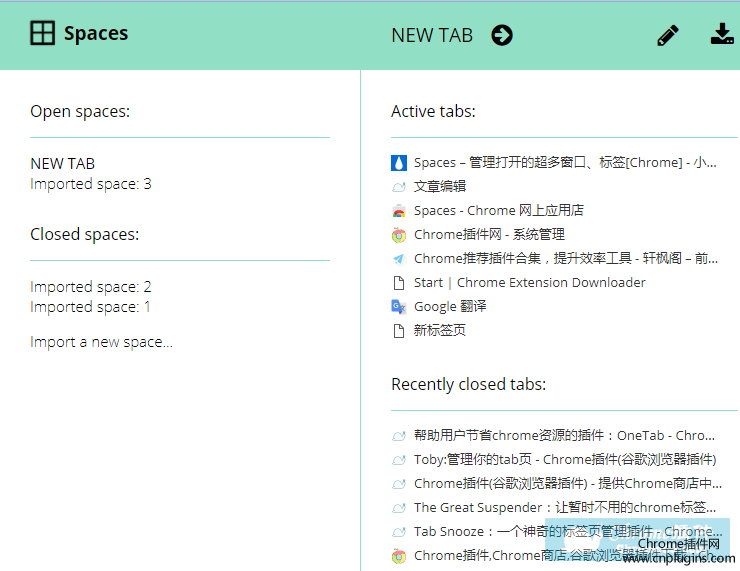Viewport: 740px width, 571px height.
Task: Open the Google 翻译 tab
Action: pyautogui.click(x=450, y=307)
